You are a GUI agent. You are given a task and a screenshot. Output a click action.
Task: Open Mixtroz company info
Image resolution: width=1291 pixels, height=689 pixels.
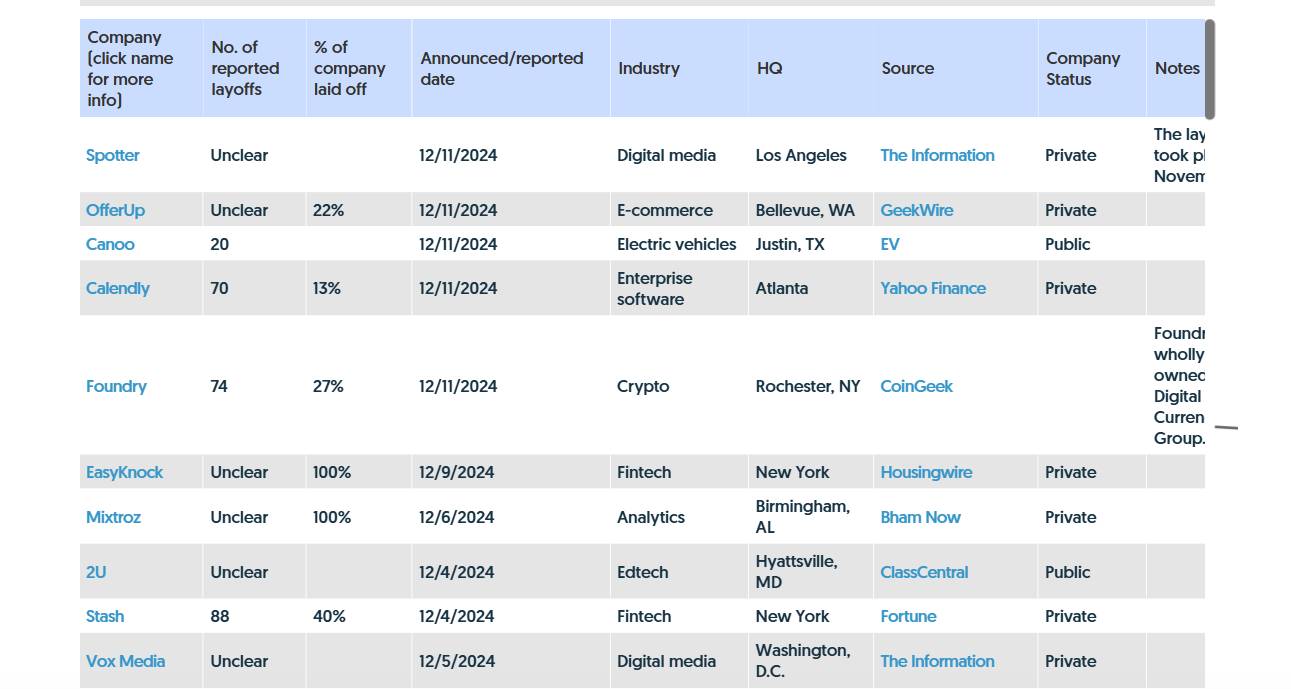(113, 517)
